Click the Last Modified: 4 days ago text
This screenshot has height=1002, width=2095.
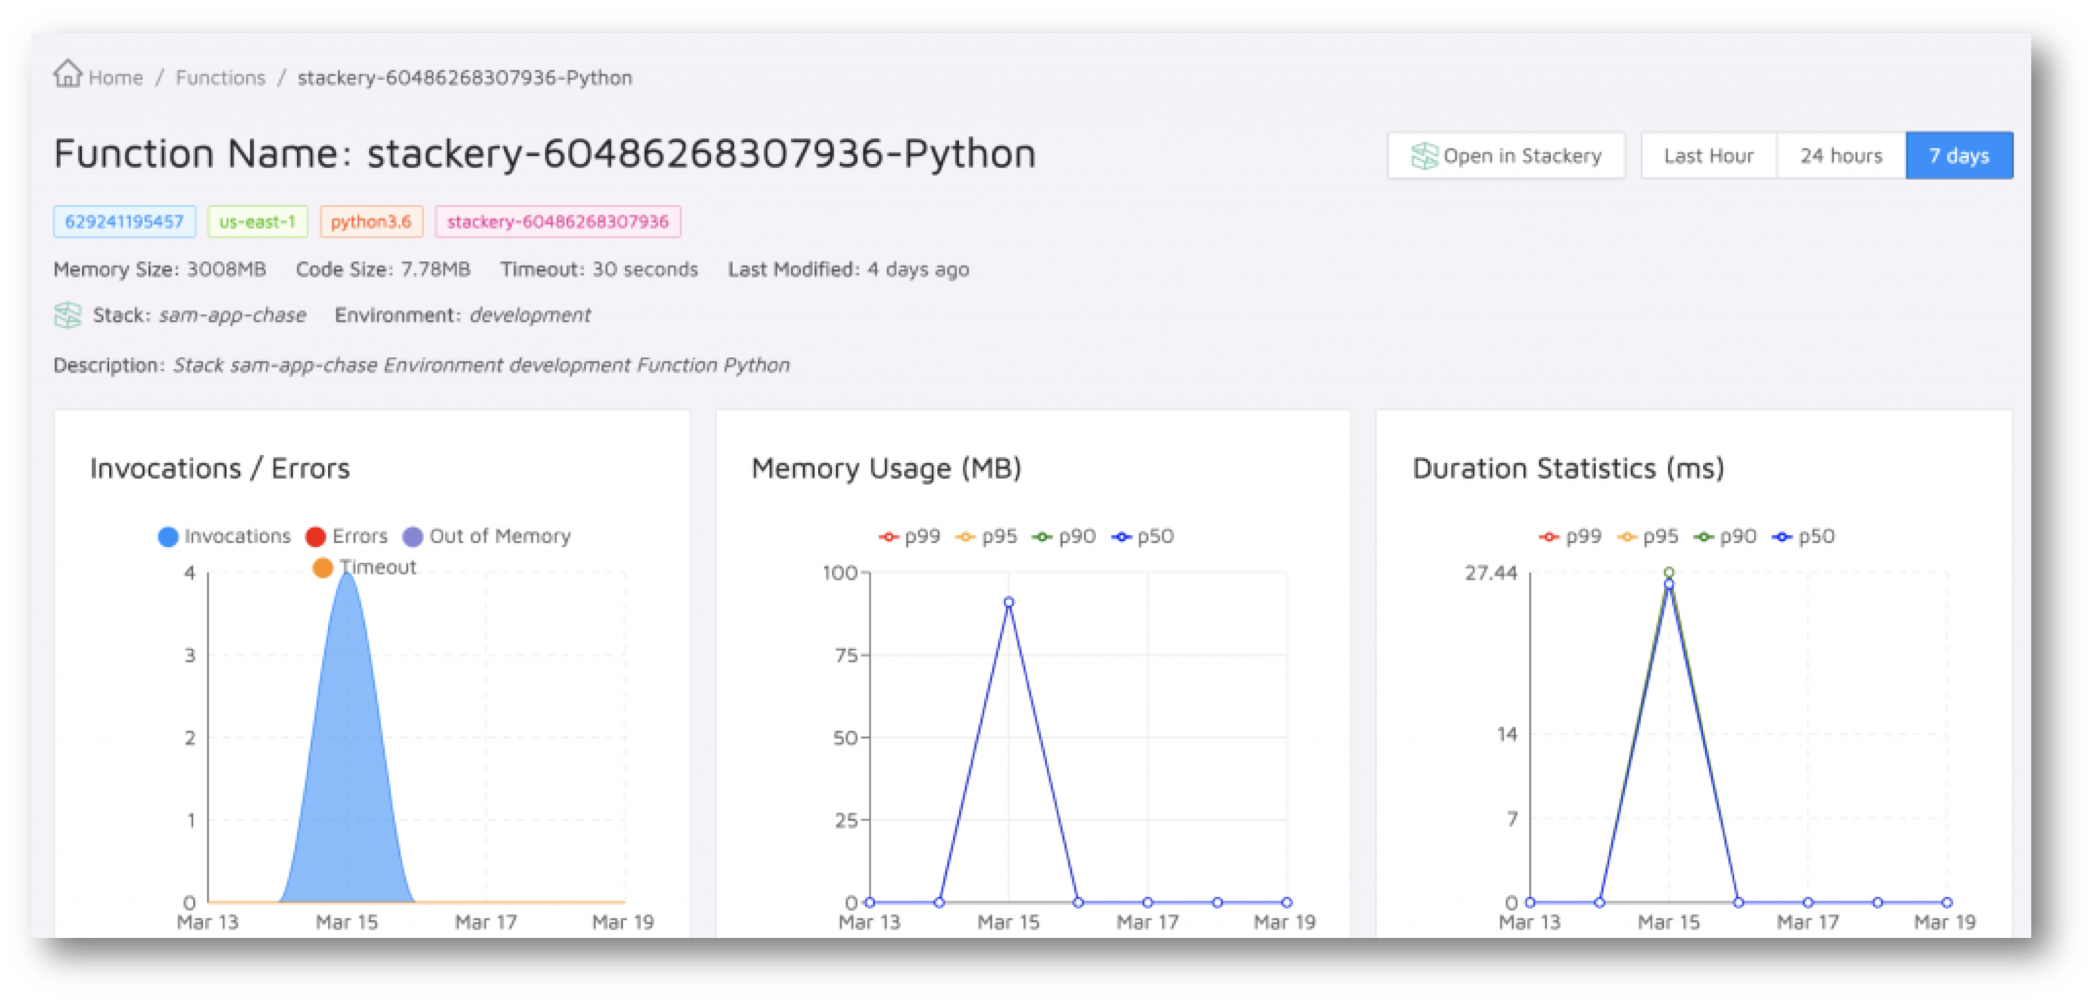pyautogui.click(x=848, y=269)
